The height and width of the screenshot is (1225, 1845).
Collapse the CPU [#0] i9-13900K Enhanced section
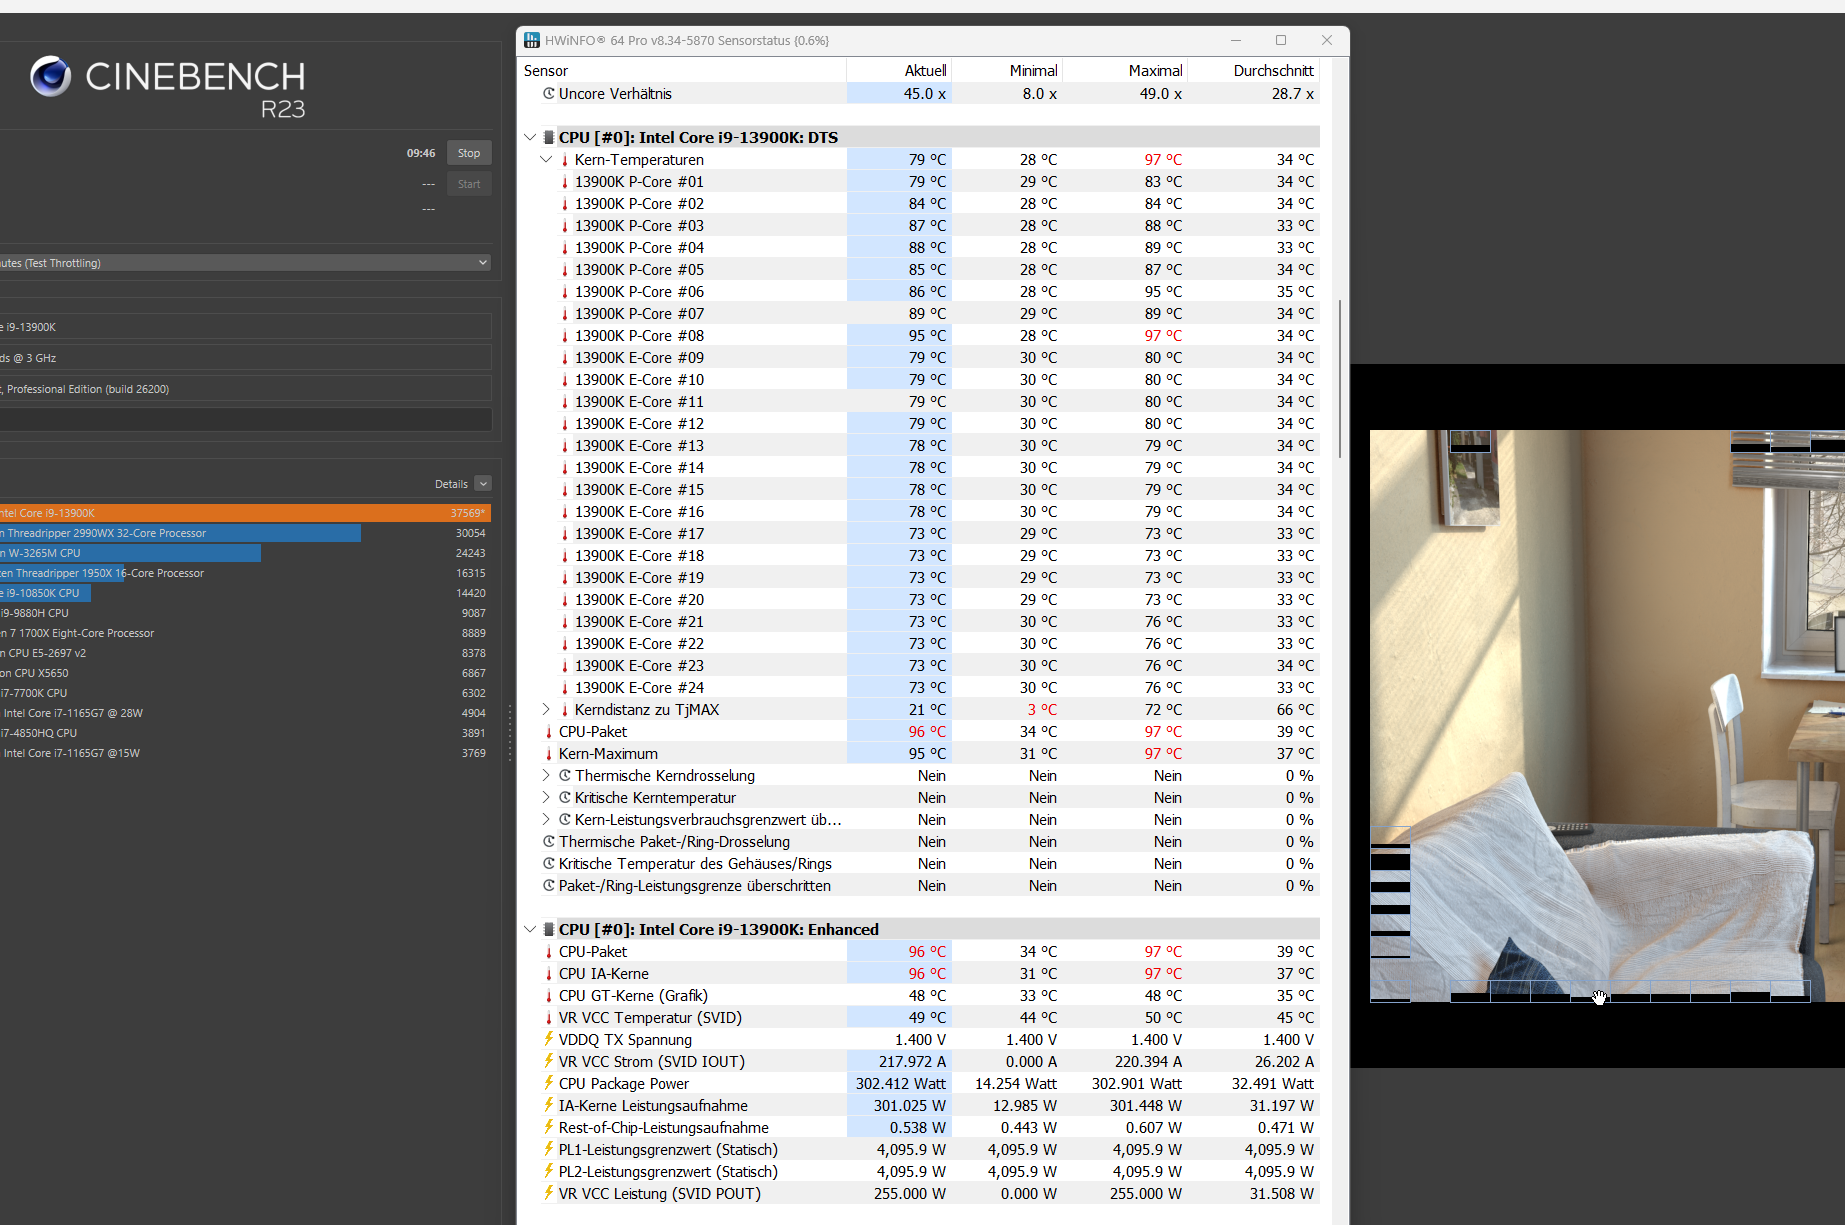click(530, 929)
